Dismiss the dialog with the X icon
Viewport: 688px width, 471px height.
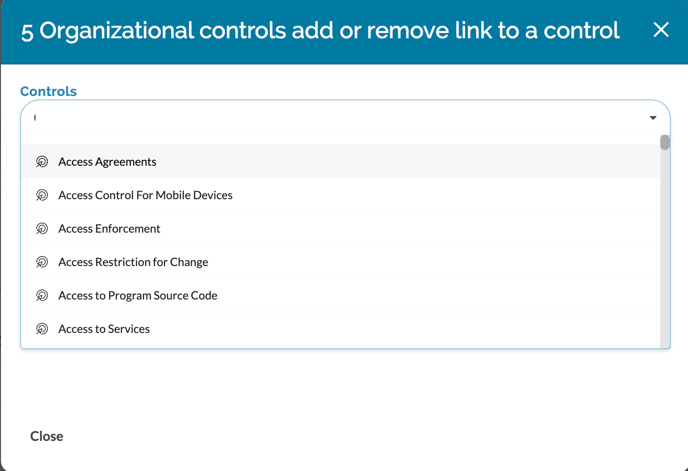coord(661,30)
